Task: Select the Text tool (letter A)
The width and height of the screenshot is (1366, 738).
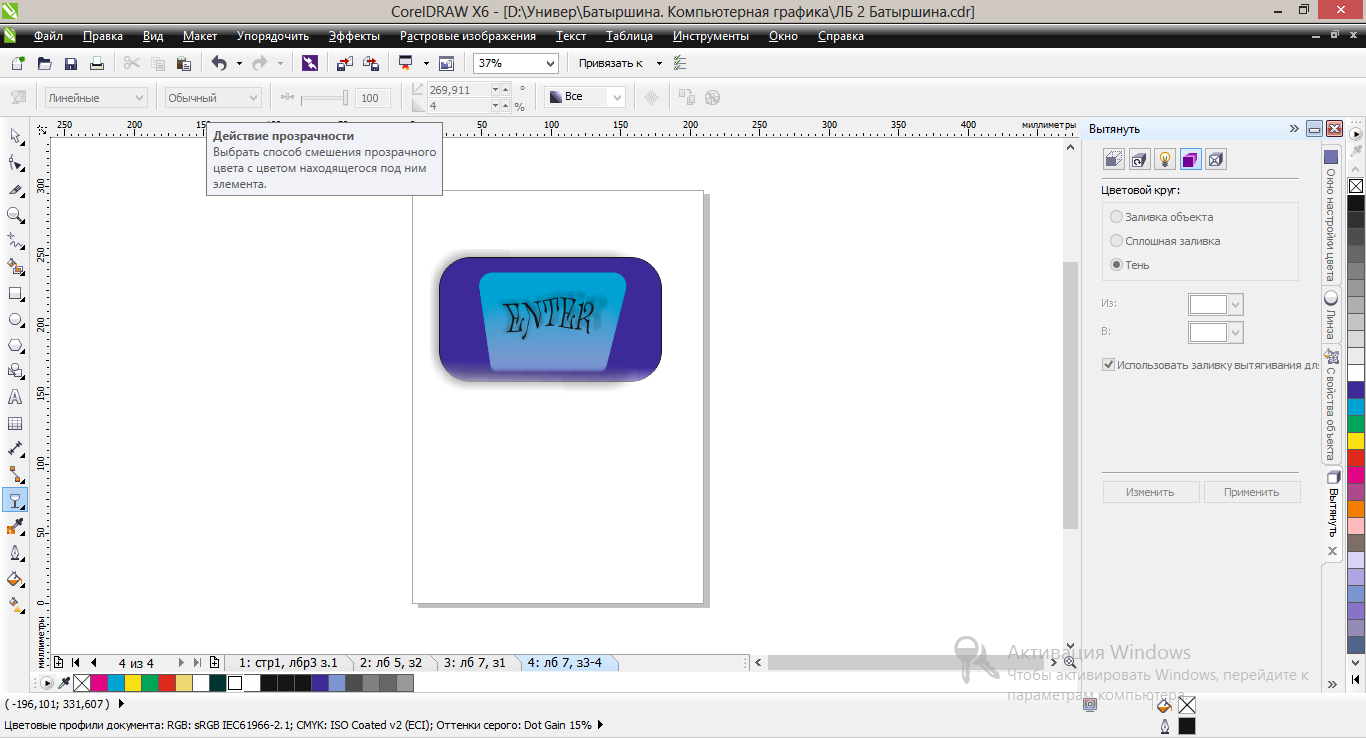Action: coord(15,397)
